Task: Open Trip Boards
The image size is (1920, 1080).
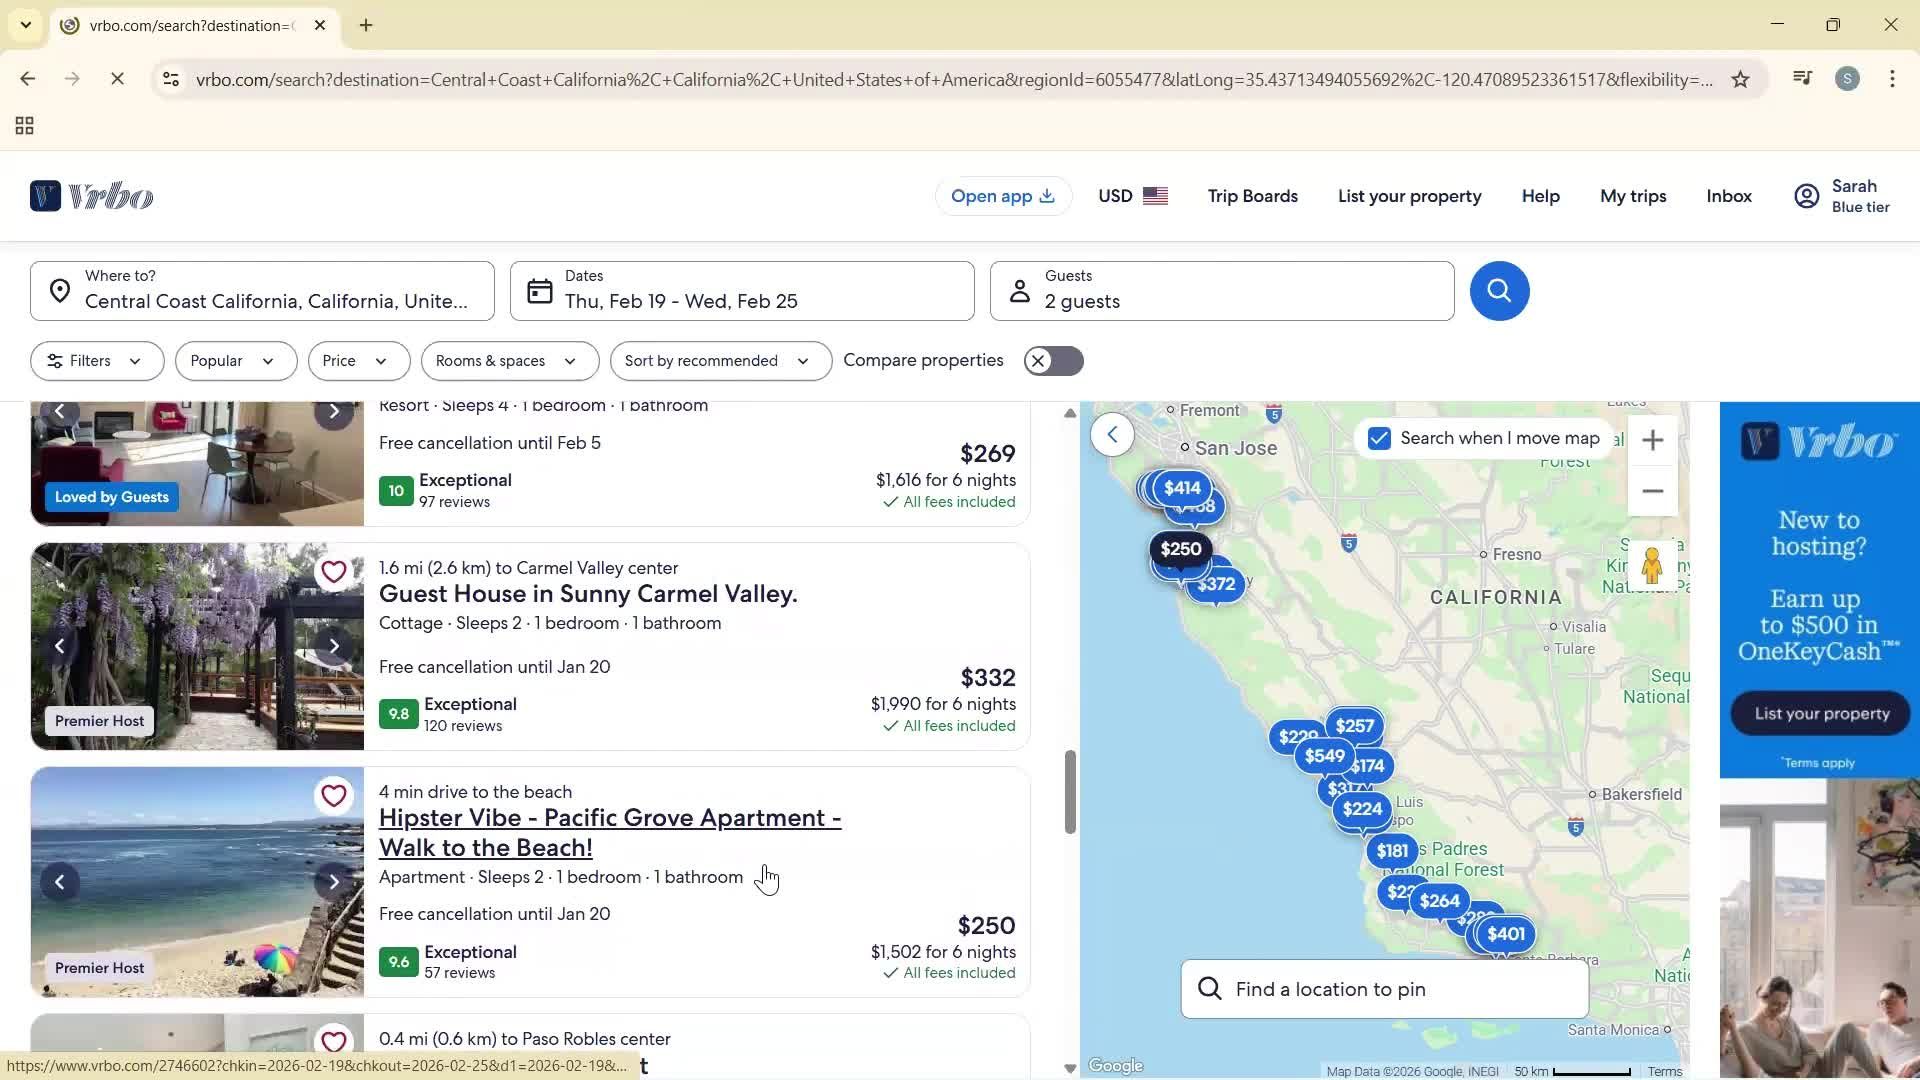Action: (x=1252, y=196)
